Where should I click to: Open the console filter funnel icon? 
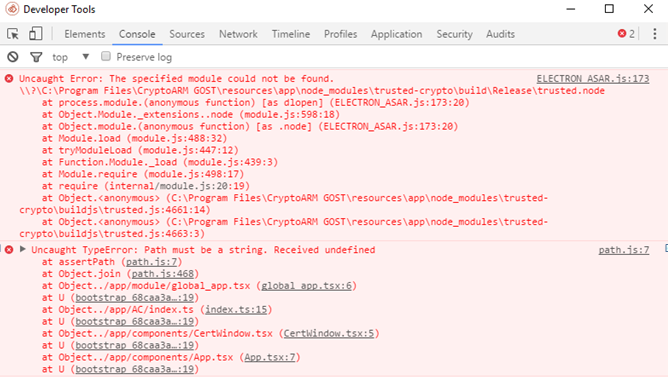pos(36,57)
